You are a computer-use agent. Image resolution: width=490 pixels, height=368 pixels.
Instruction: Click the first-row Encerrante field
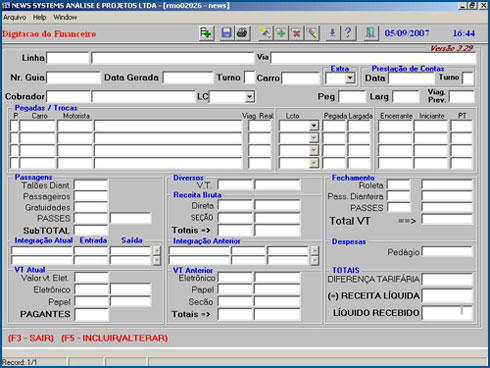(x=395, y=126)
